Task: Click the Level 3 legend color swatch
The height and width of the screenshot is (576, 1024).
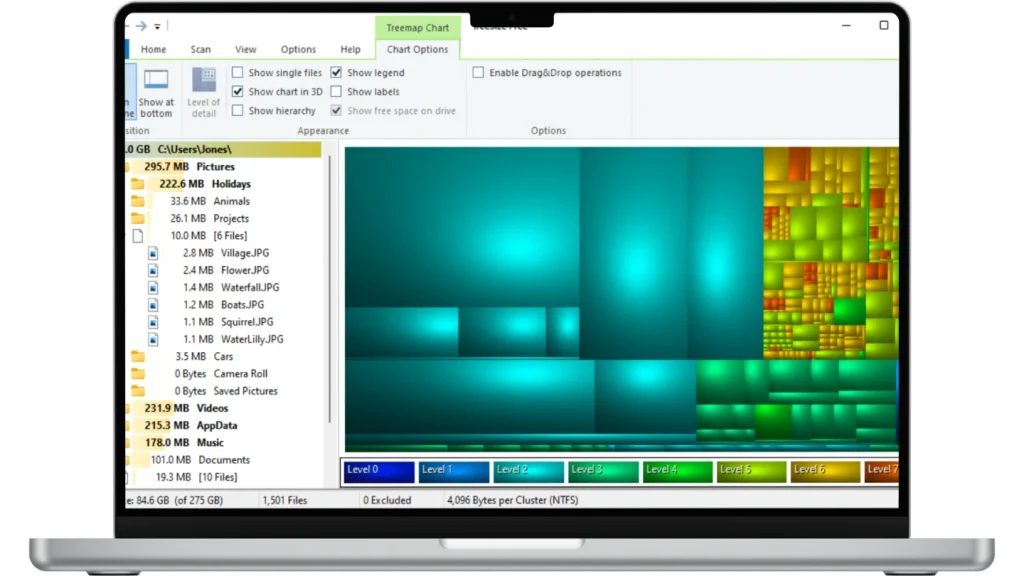Action: (x=603, y=471)
